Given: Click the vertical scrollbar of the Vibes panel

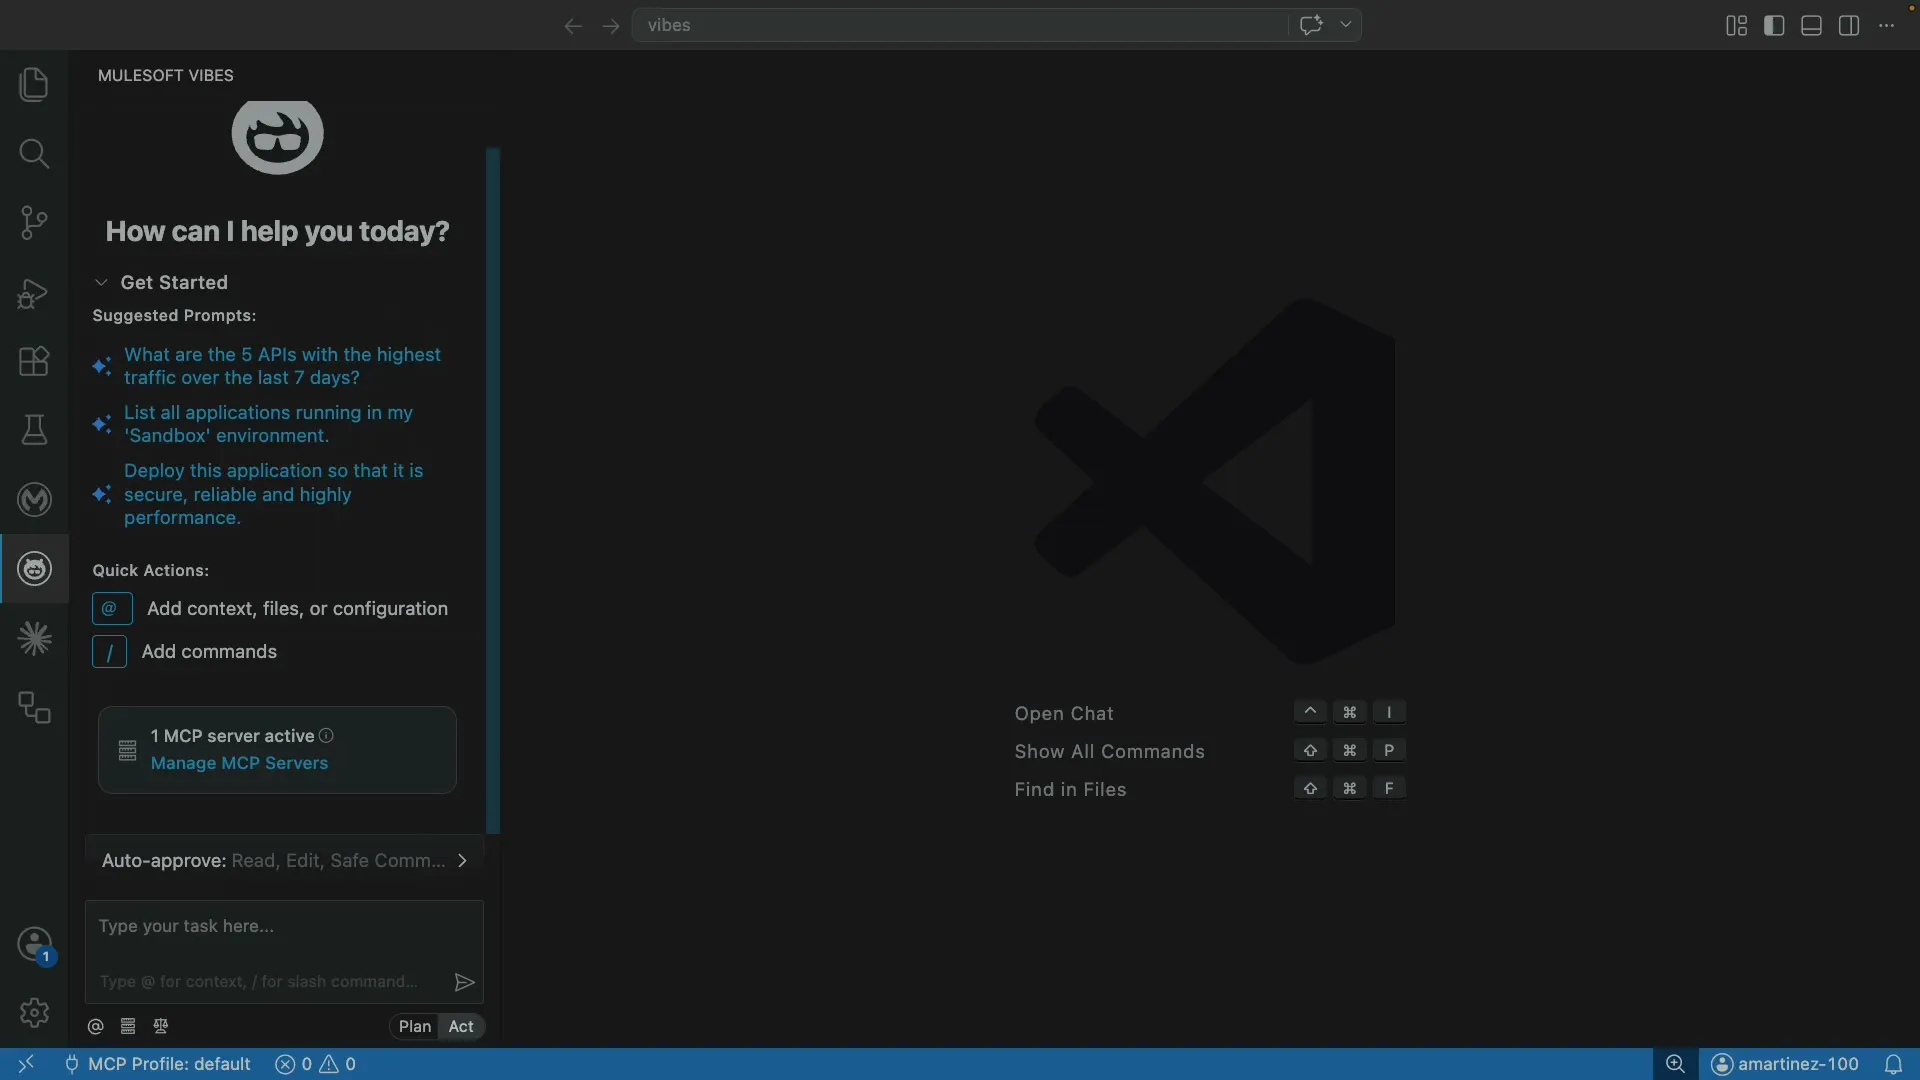Looking at the screenshot, I should pyautogui.click(x=492, y=490).
